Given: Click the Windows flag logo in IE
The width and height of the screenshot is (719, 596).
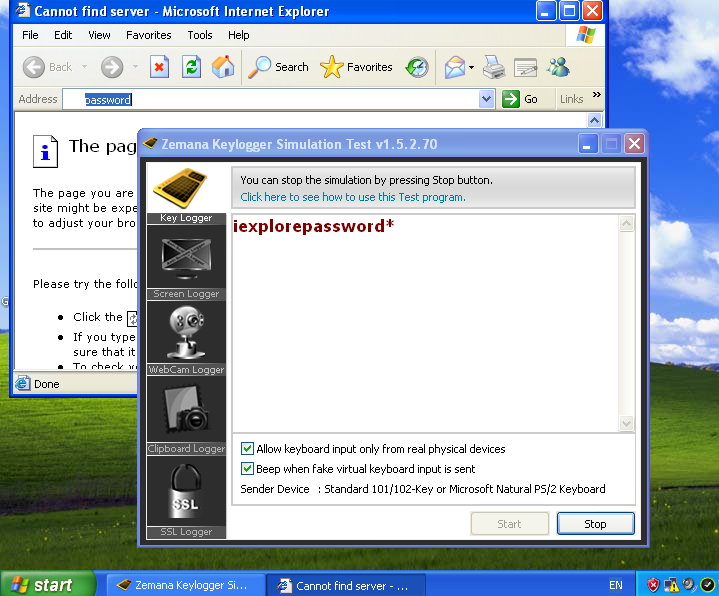Looking at the screenshot, I should click(585, 35).
